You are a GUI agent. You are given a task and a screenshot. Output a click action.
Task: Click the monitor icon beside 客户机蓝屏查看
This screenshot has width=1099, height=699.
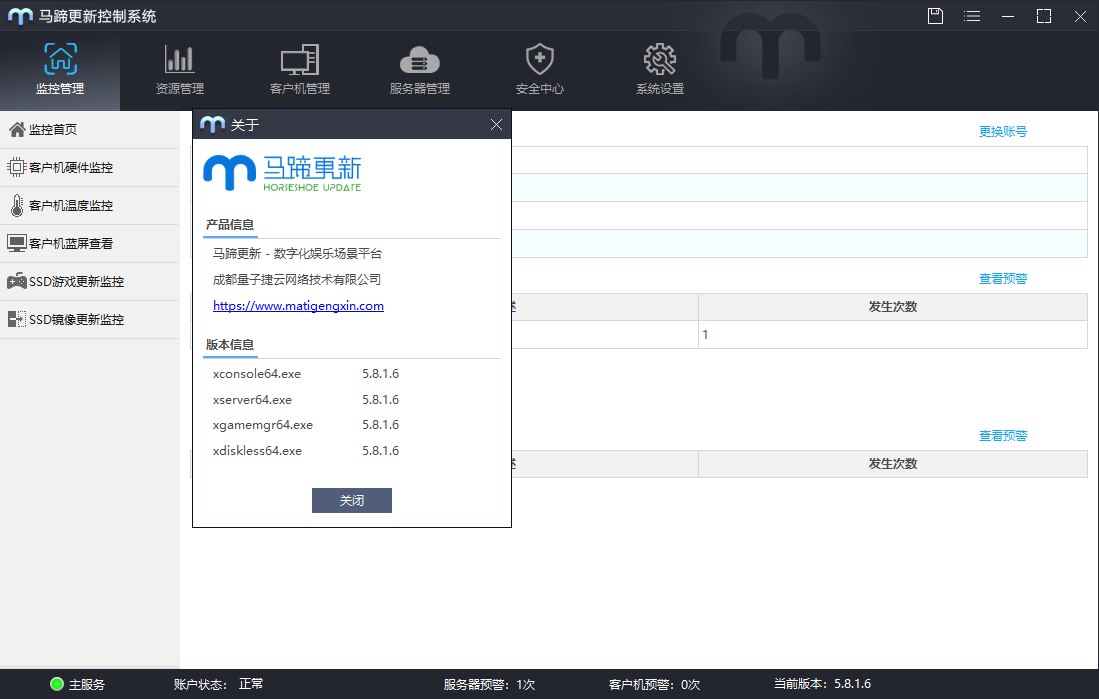(x=17, y=243)
